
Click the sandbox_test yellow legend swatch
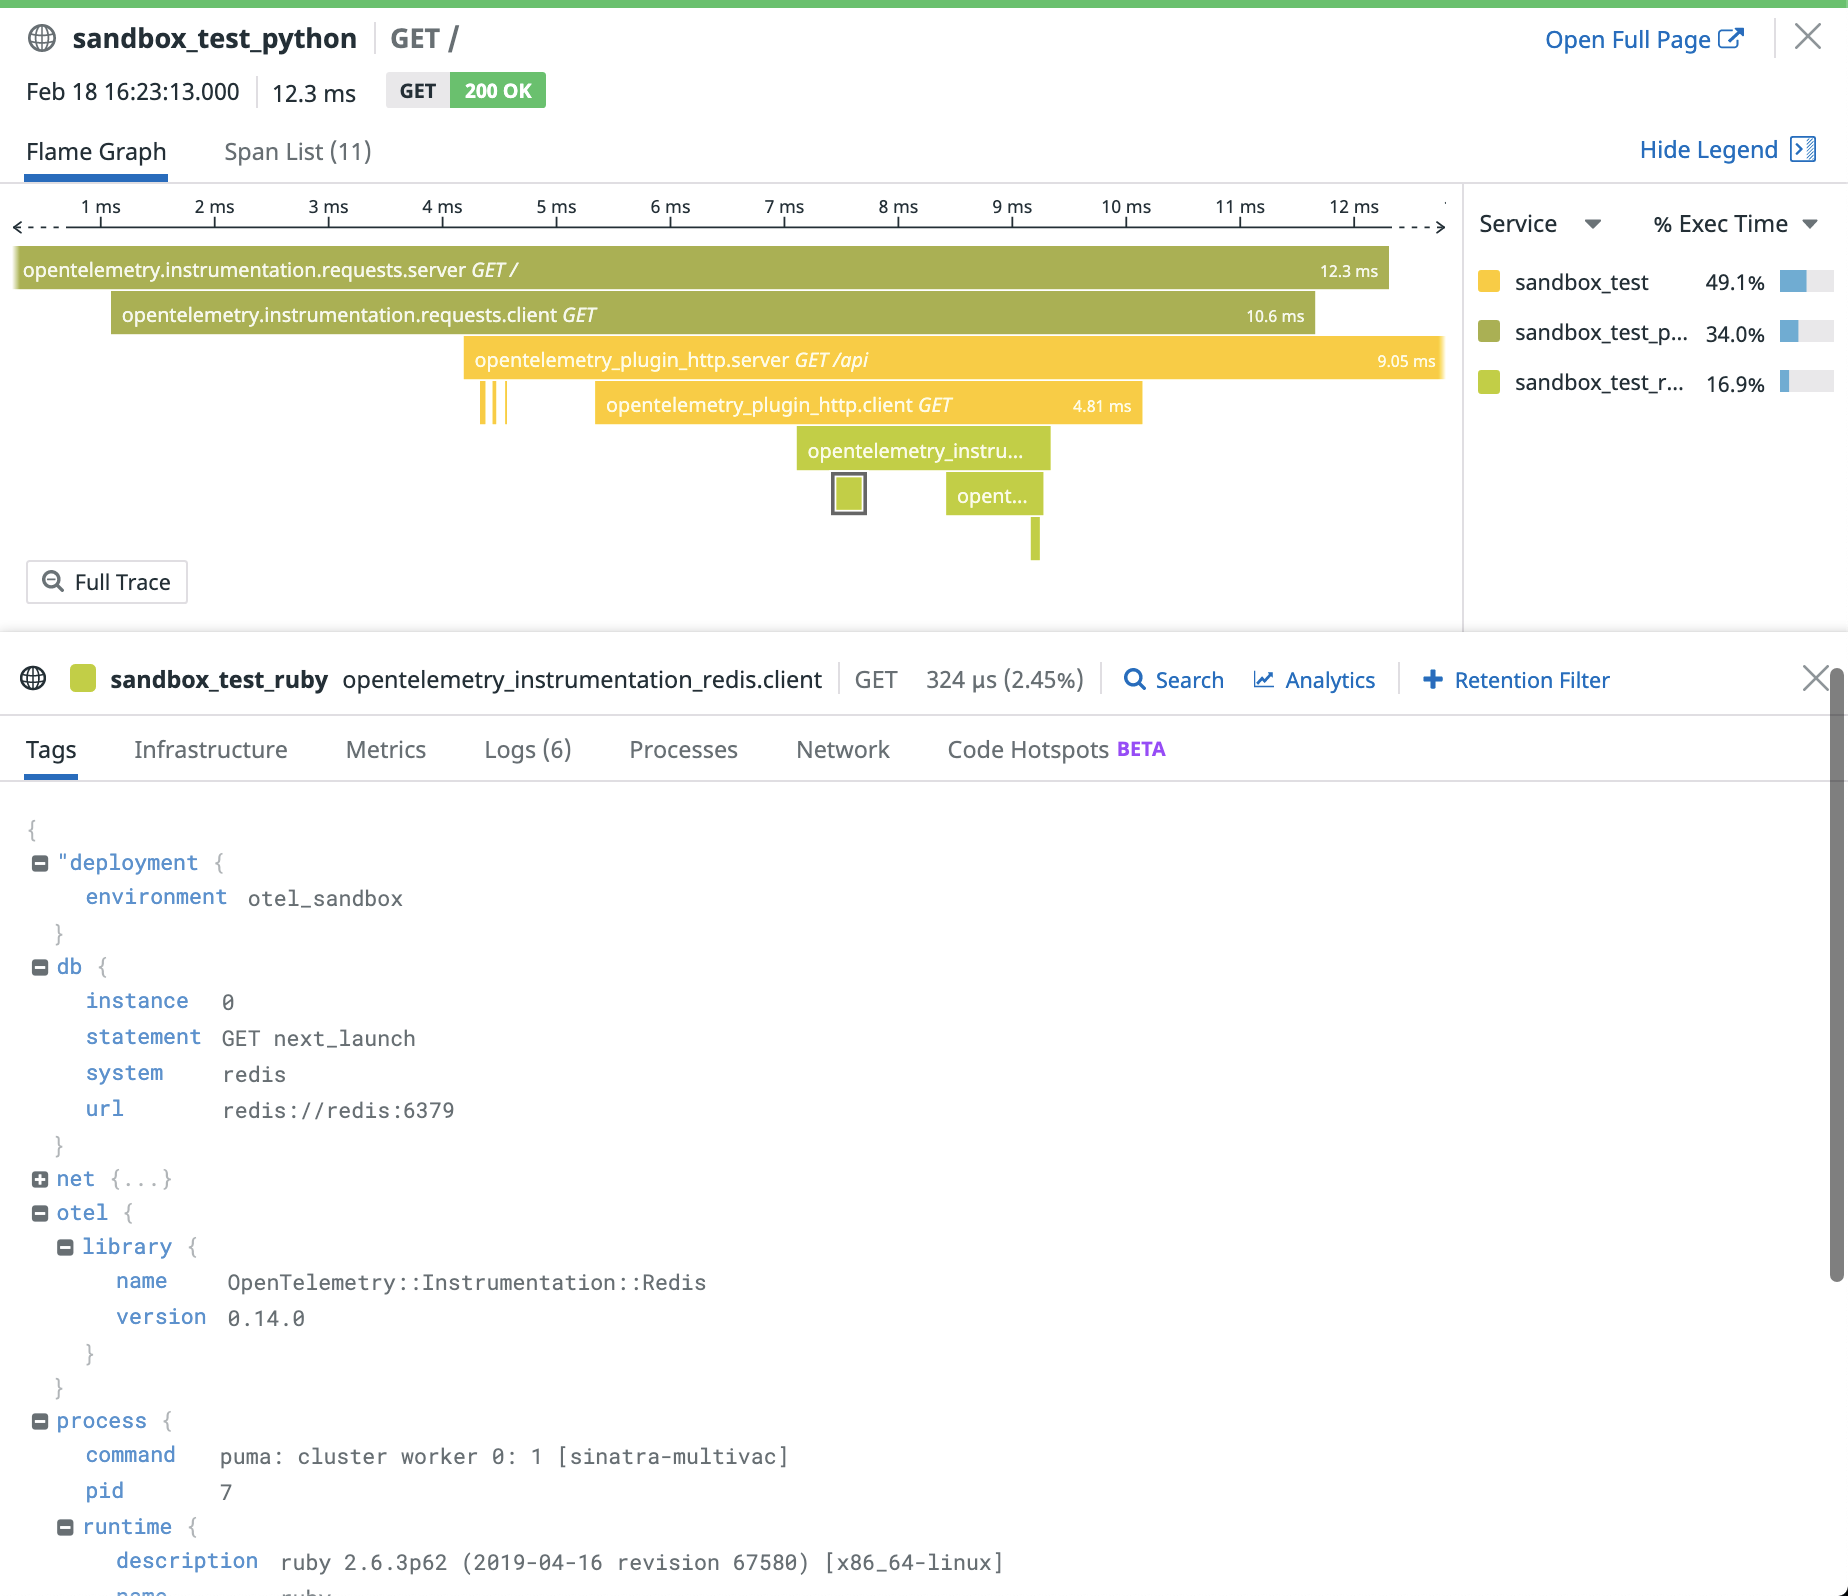click(1489, 281)
